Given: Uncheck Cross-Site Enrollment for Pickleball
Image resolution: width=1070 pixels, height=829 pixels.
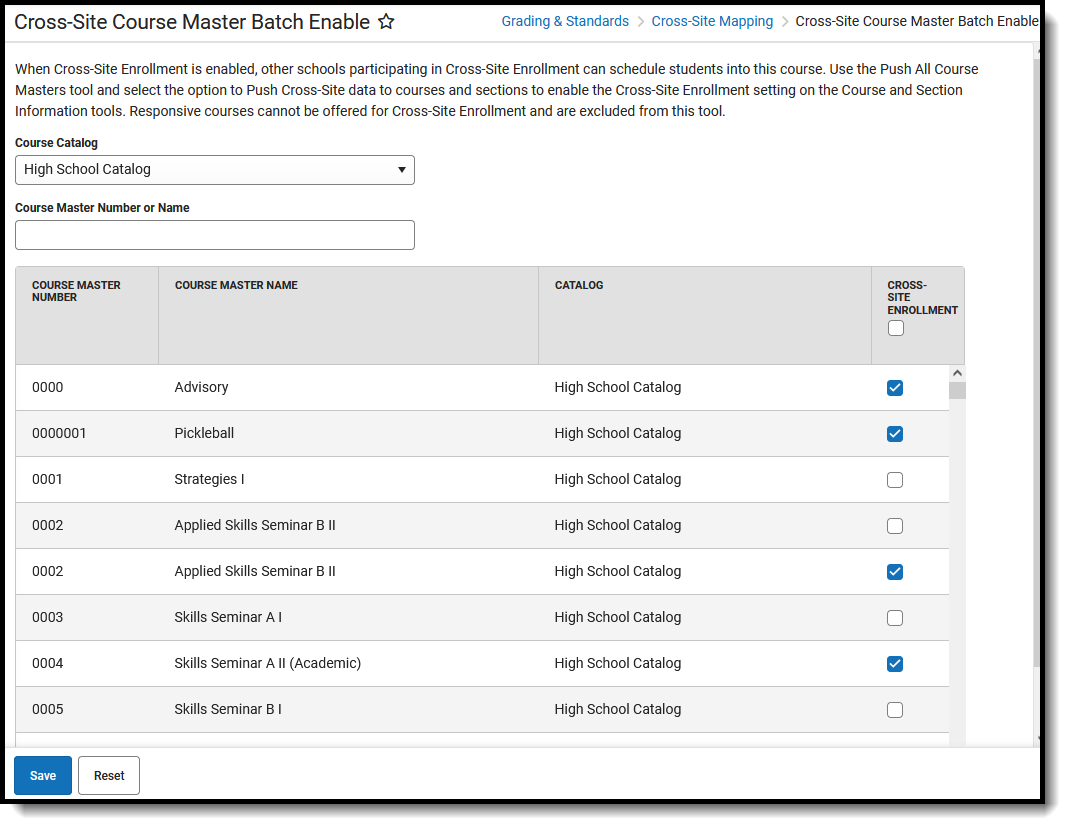Looking at the screenshot, I should coord(895,434).
